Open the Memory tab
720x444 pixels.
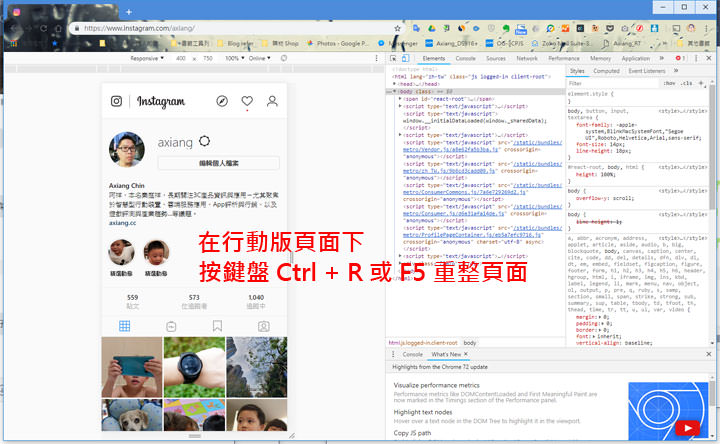tap(600, 58)
